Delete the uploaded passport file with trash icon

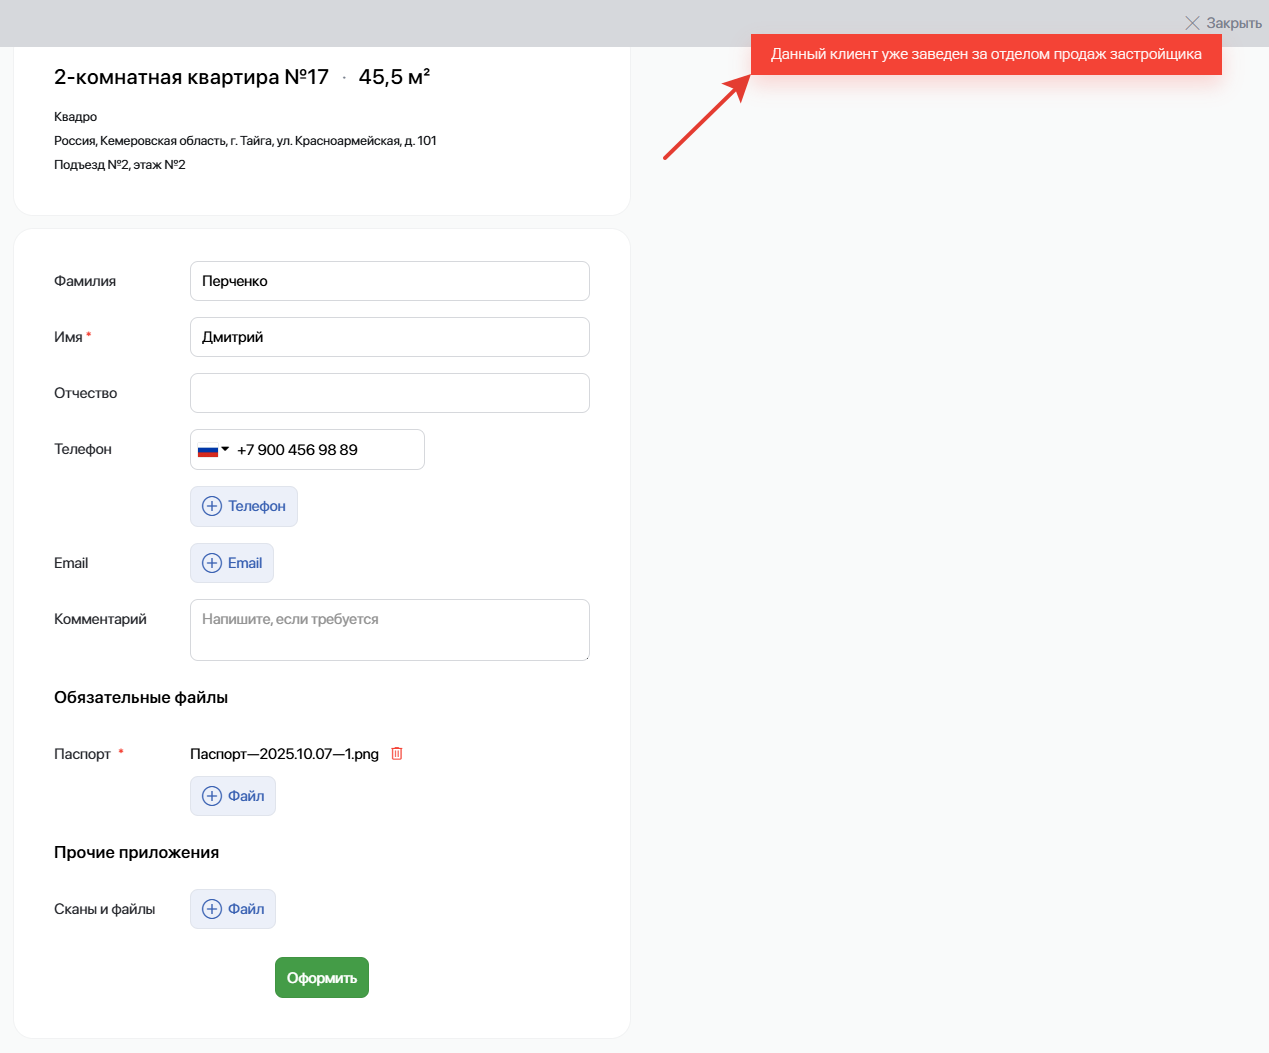click(x=397, y=754)
